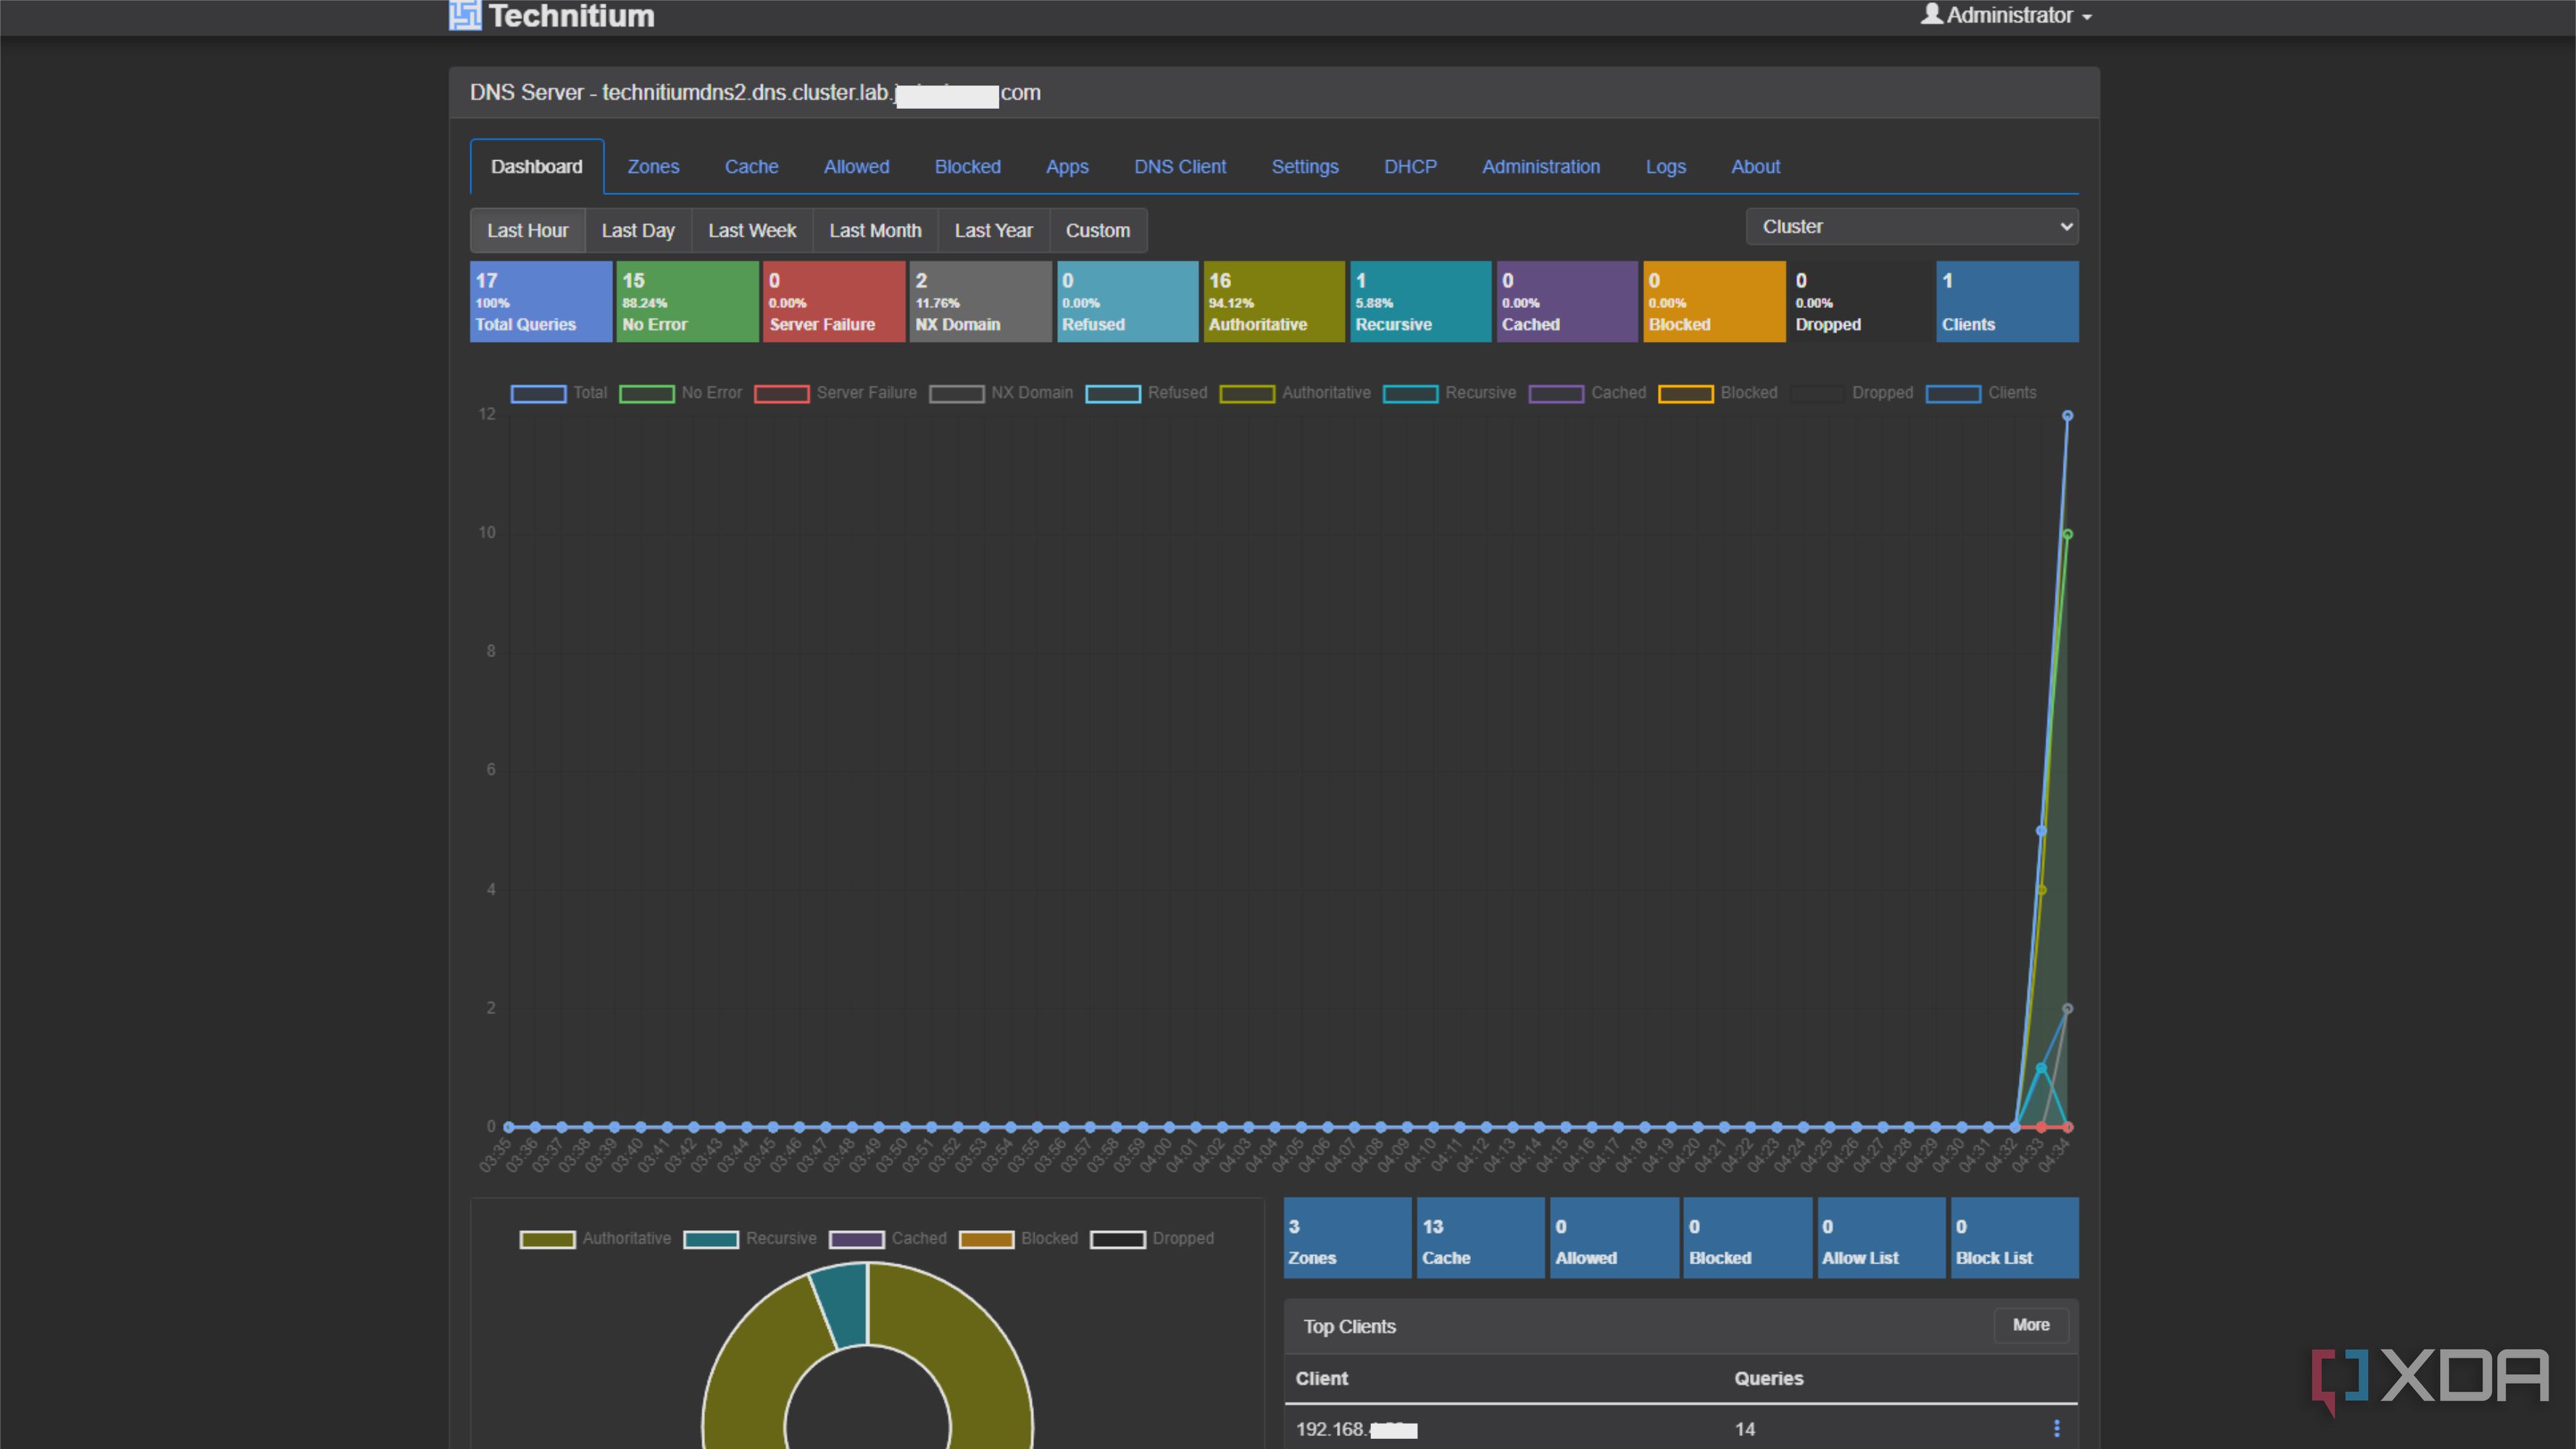Image resolution: width=2576 pixels, height=1449 pixels.
Task: Toggle Total series in line chart legend
Action: (x=558, y=393)
